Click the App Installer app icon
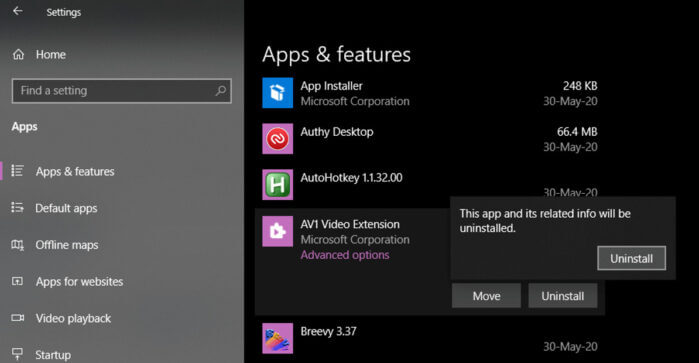The height and width of the screenshot is (363, 699). pos(278,93)
